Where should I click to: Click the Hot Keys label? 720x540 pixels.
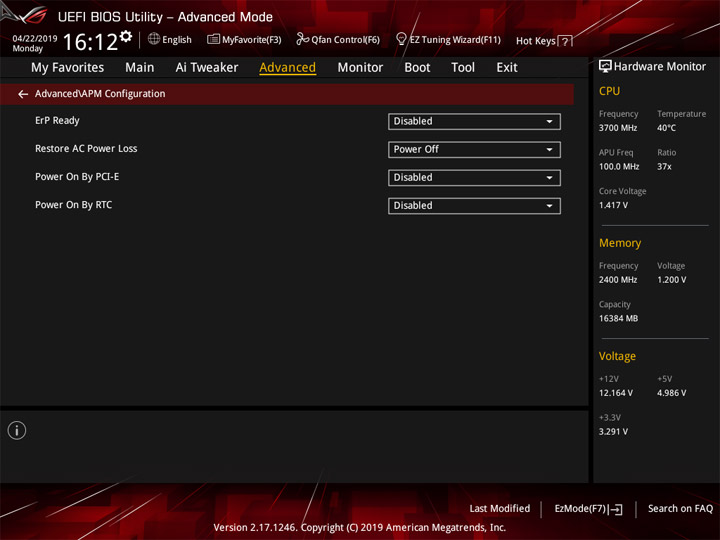click(535, 41)
